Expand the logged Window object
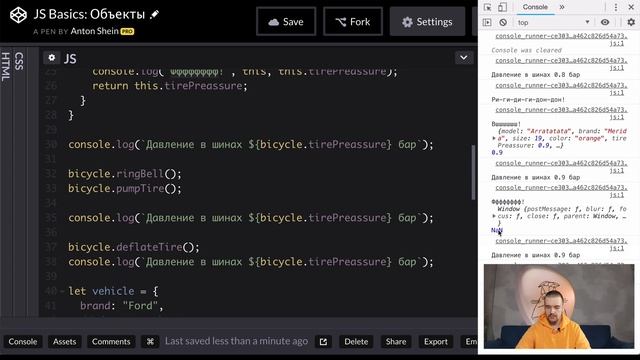Viewport: 640px width, 360px height. coord(494,216)
